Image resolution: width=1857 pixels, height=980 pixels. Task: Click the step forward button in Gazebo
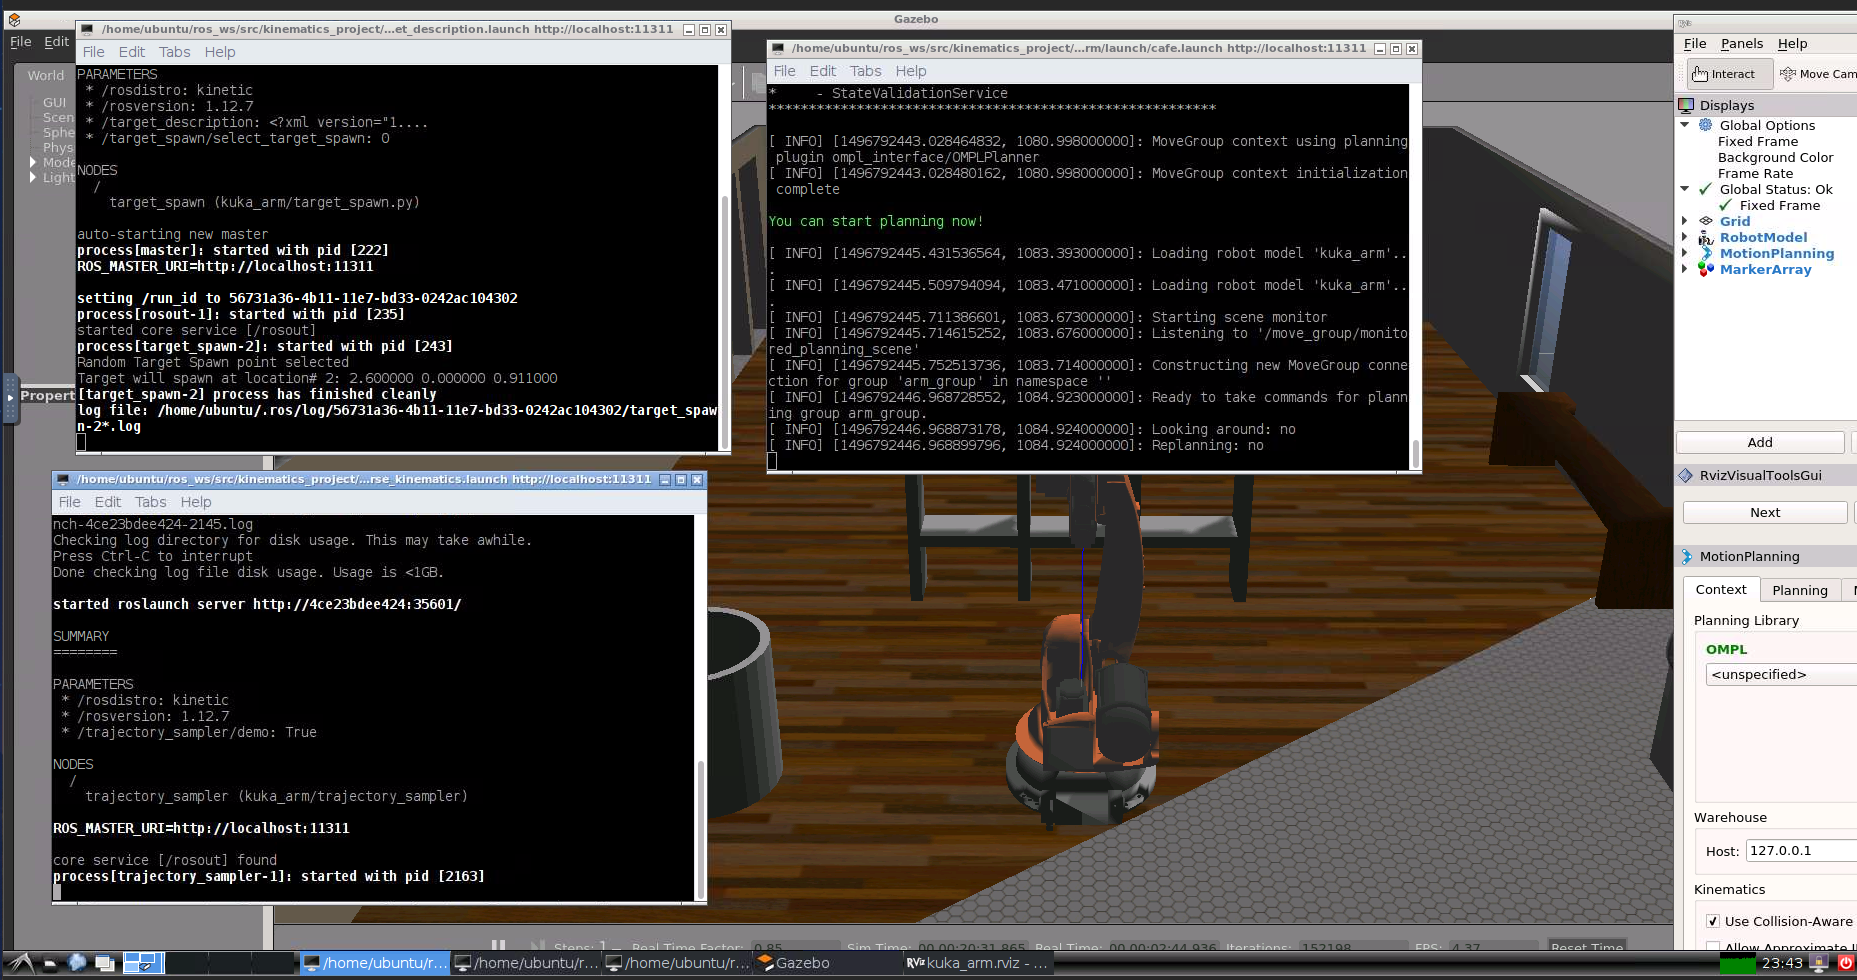(538, 945)
